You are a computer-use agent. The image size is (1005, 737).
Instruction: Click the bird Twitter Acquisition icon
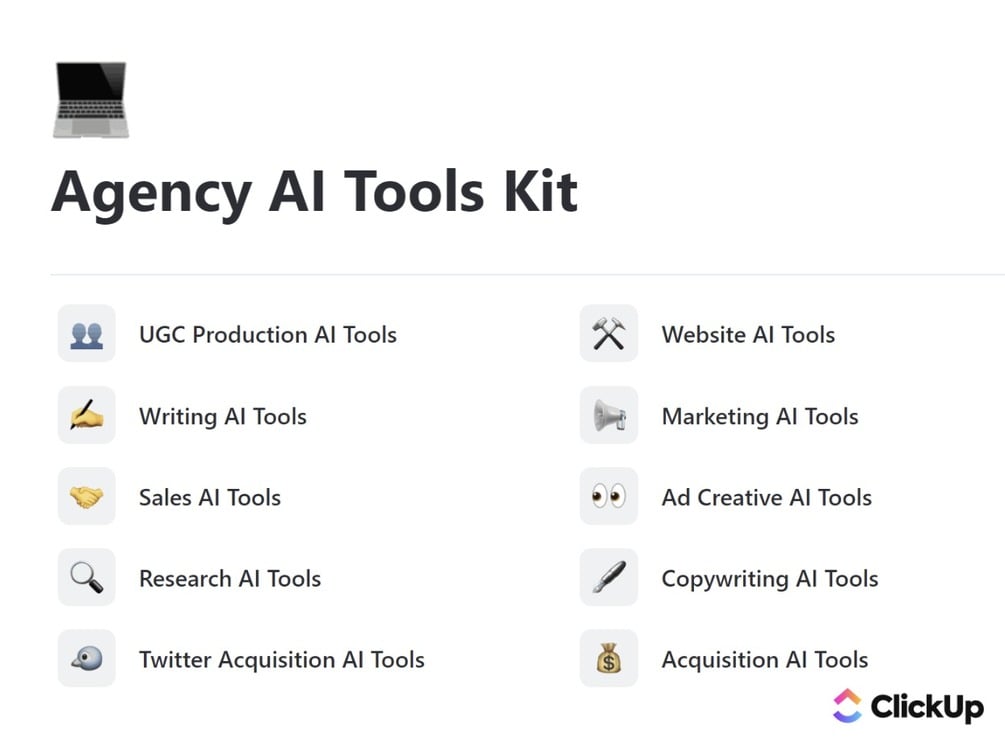[87, 658]
